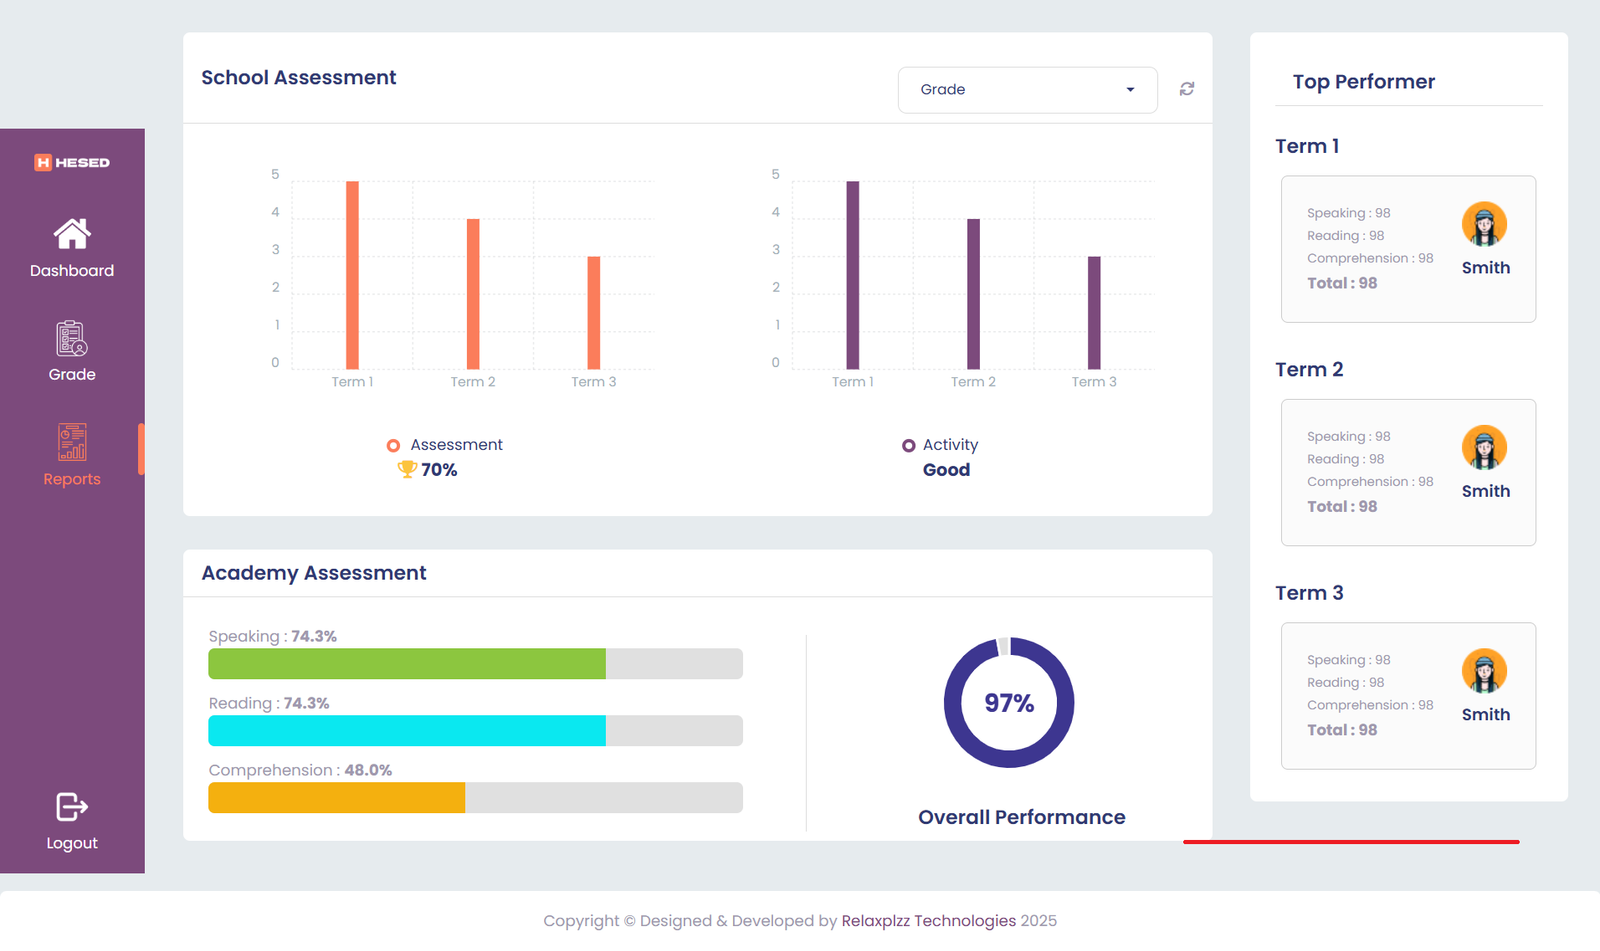Select the Reports chart icon

click(72, 442)
